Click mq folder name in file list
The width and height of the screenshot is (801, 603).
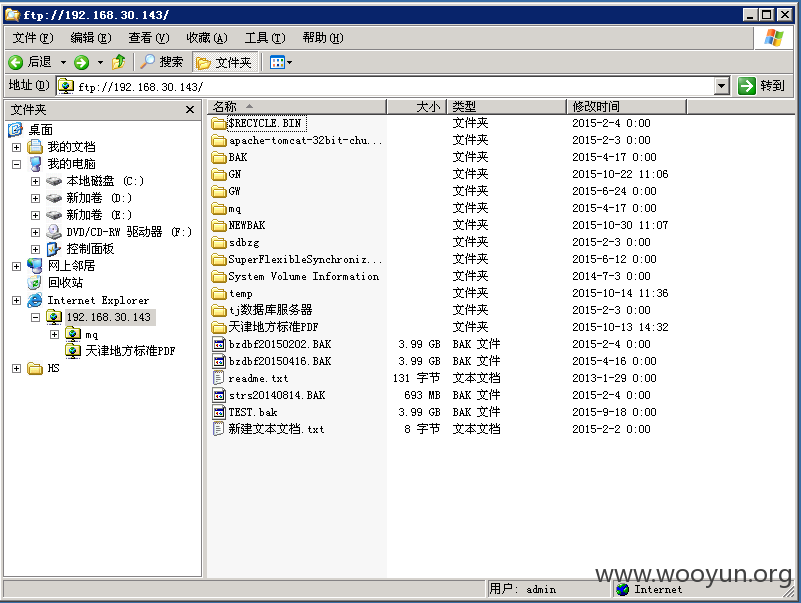(x=235, y=208)
